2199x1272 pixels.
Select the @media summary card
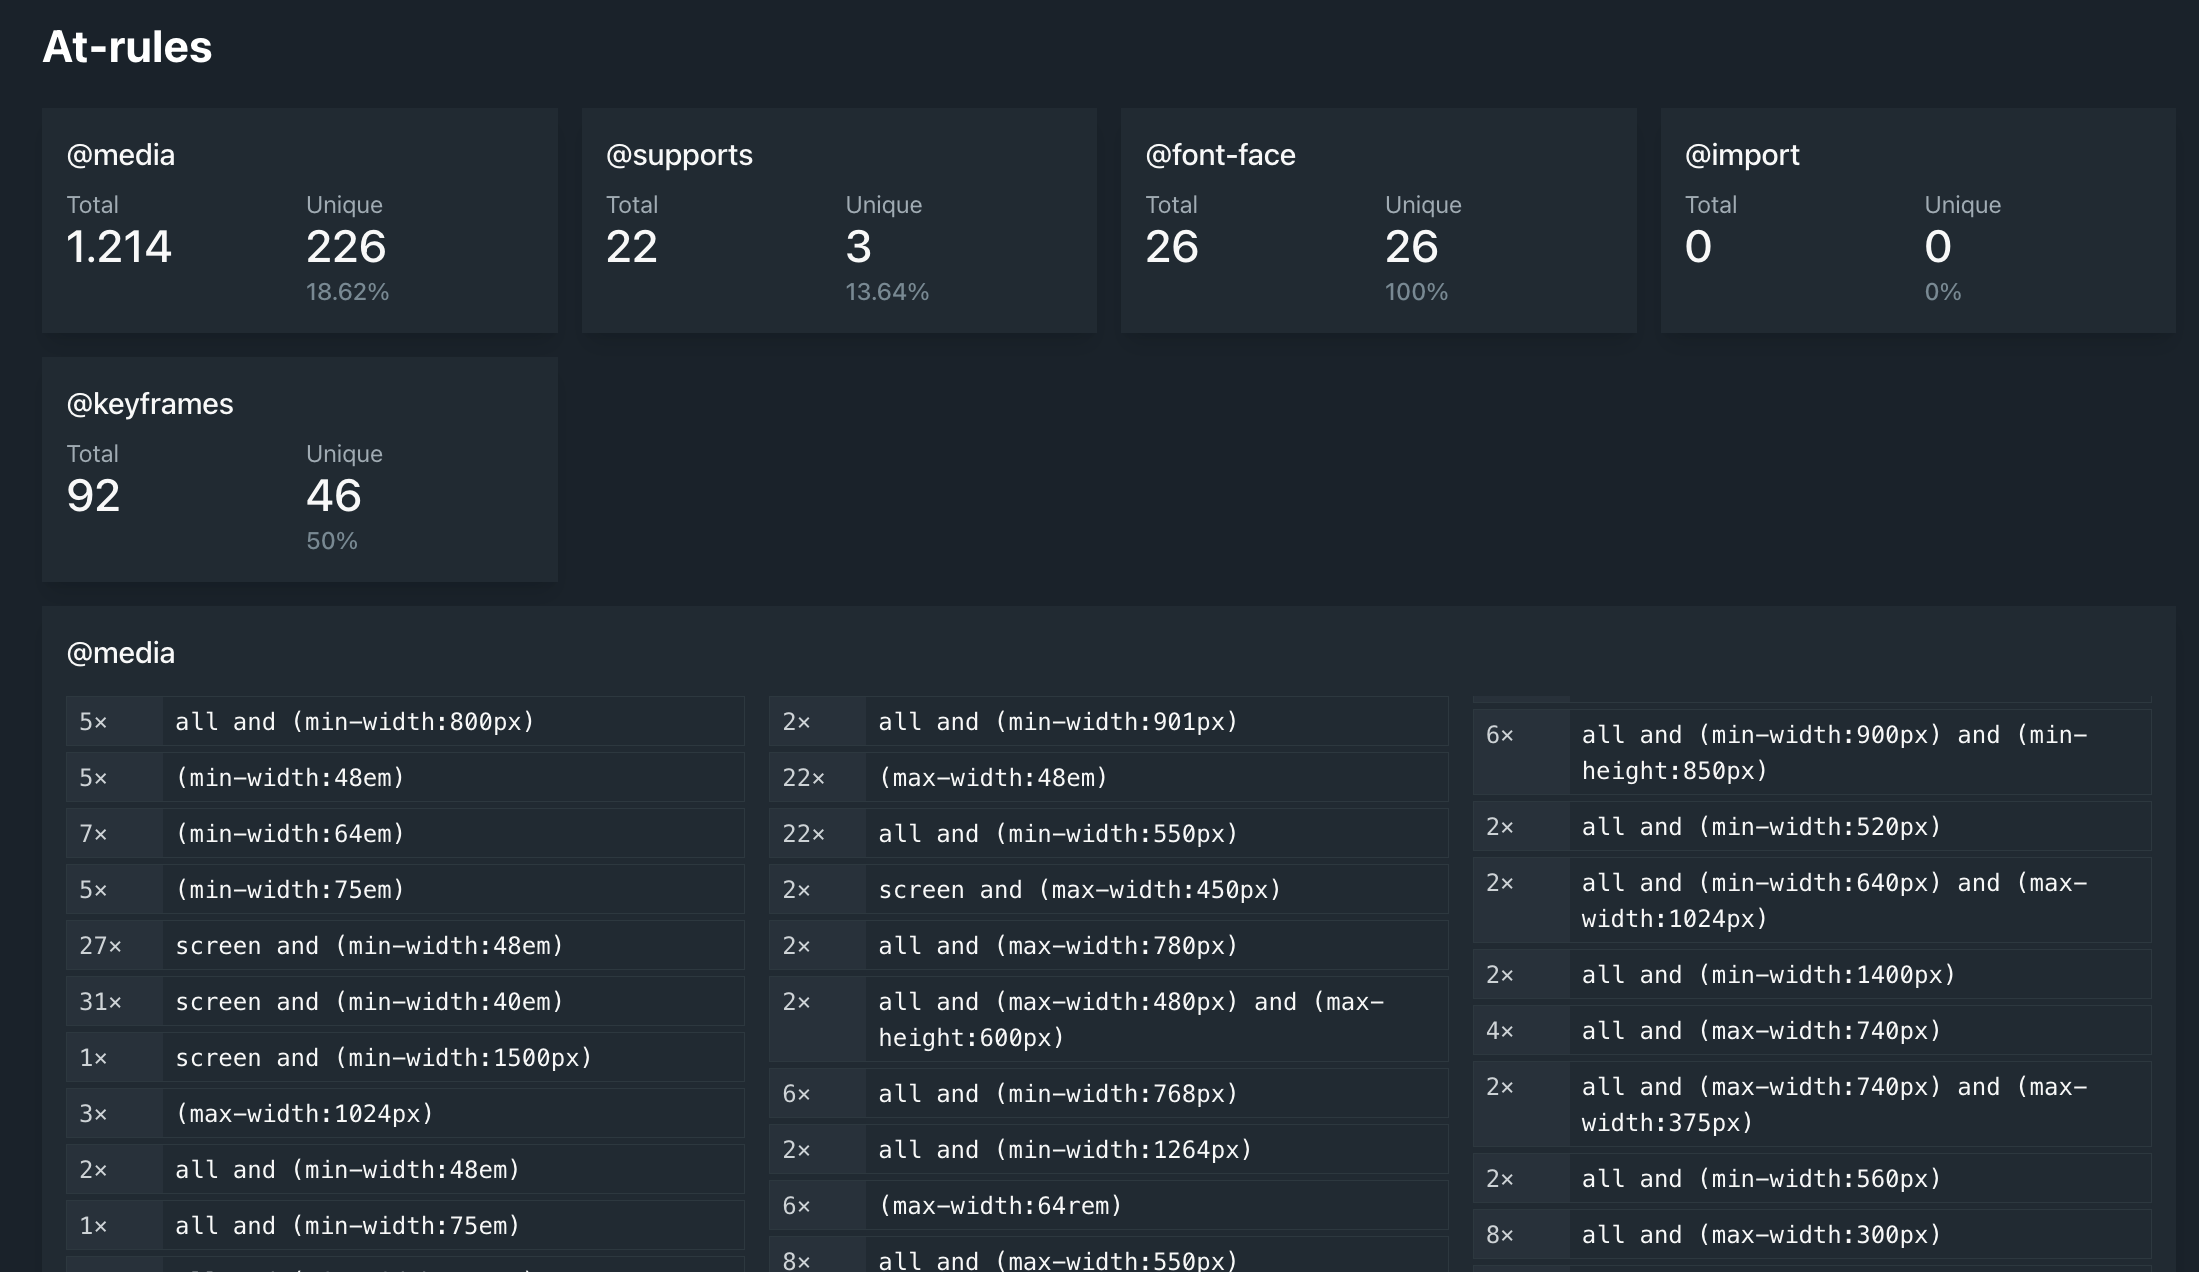tap(300, 220)
